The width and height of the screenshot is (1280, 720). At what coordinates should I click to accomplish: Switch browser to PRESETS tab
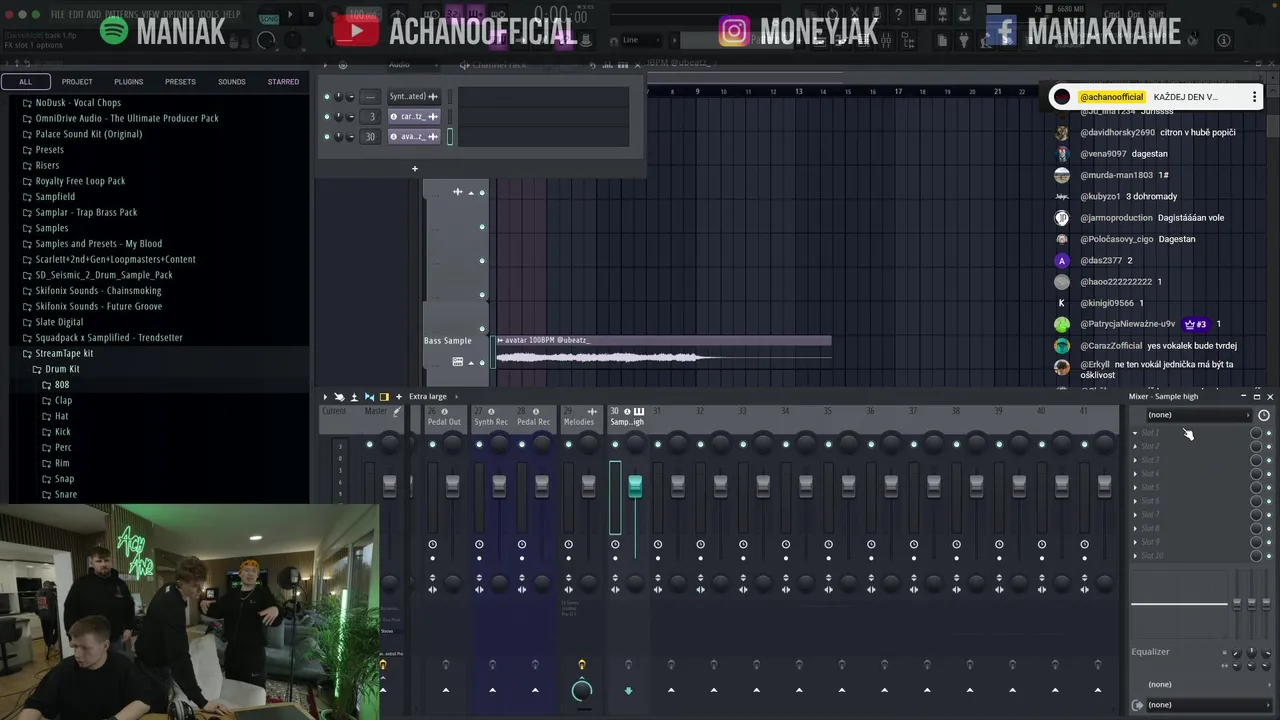tap(180, 82)
